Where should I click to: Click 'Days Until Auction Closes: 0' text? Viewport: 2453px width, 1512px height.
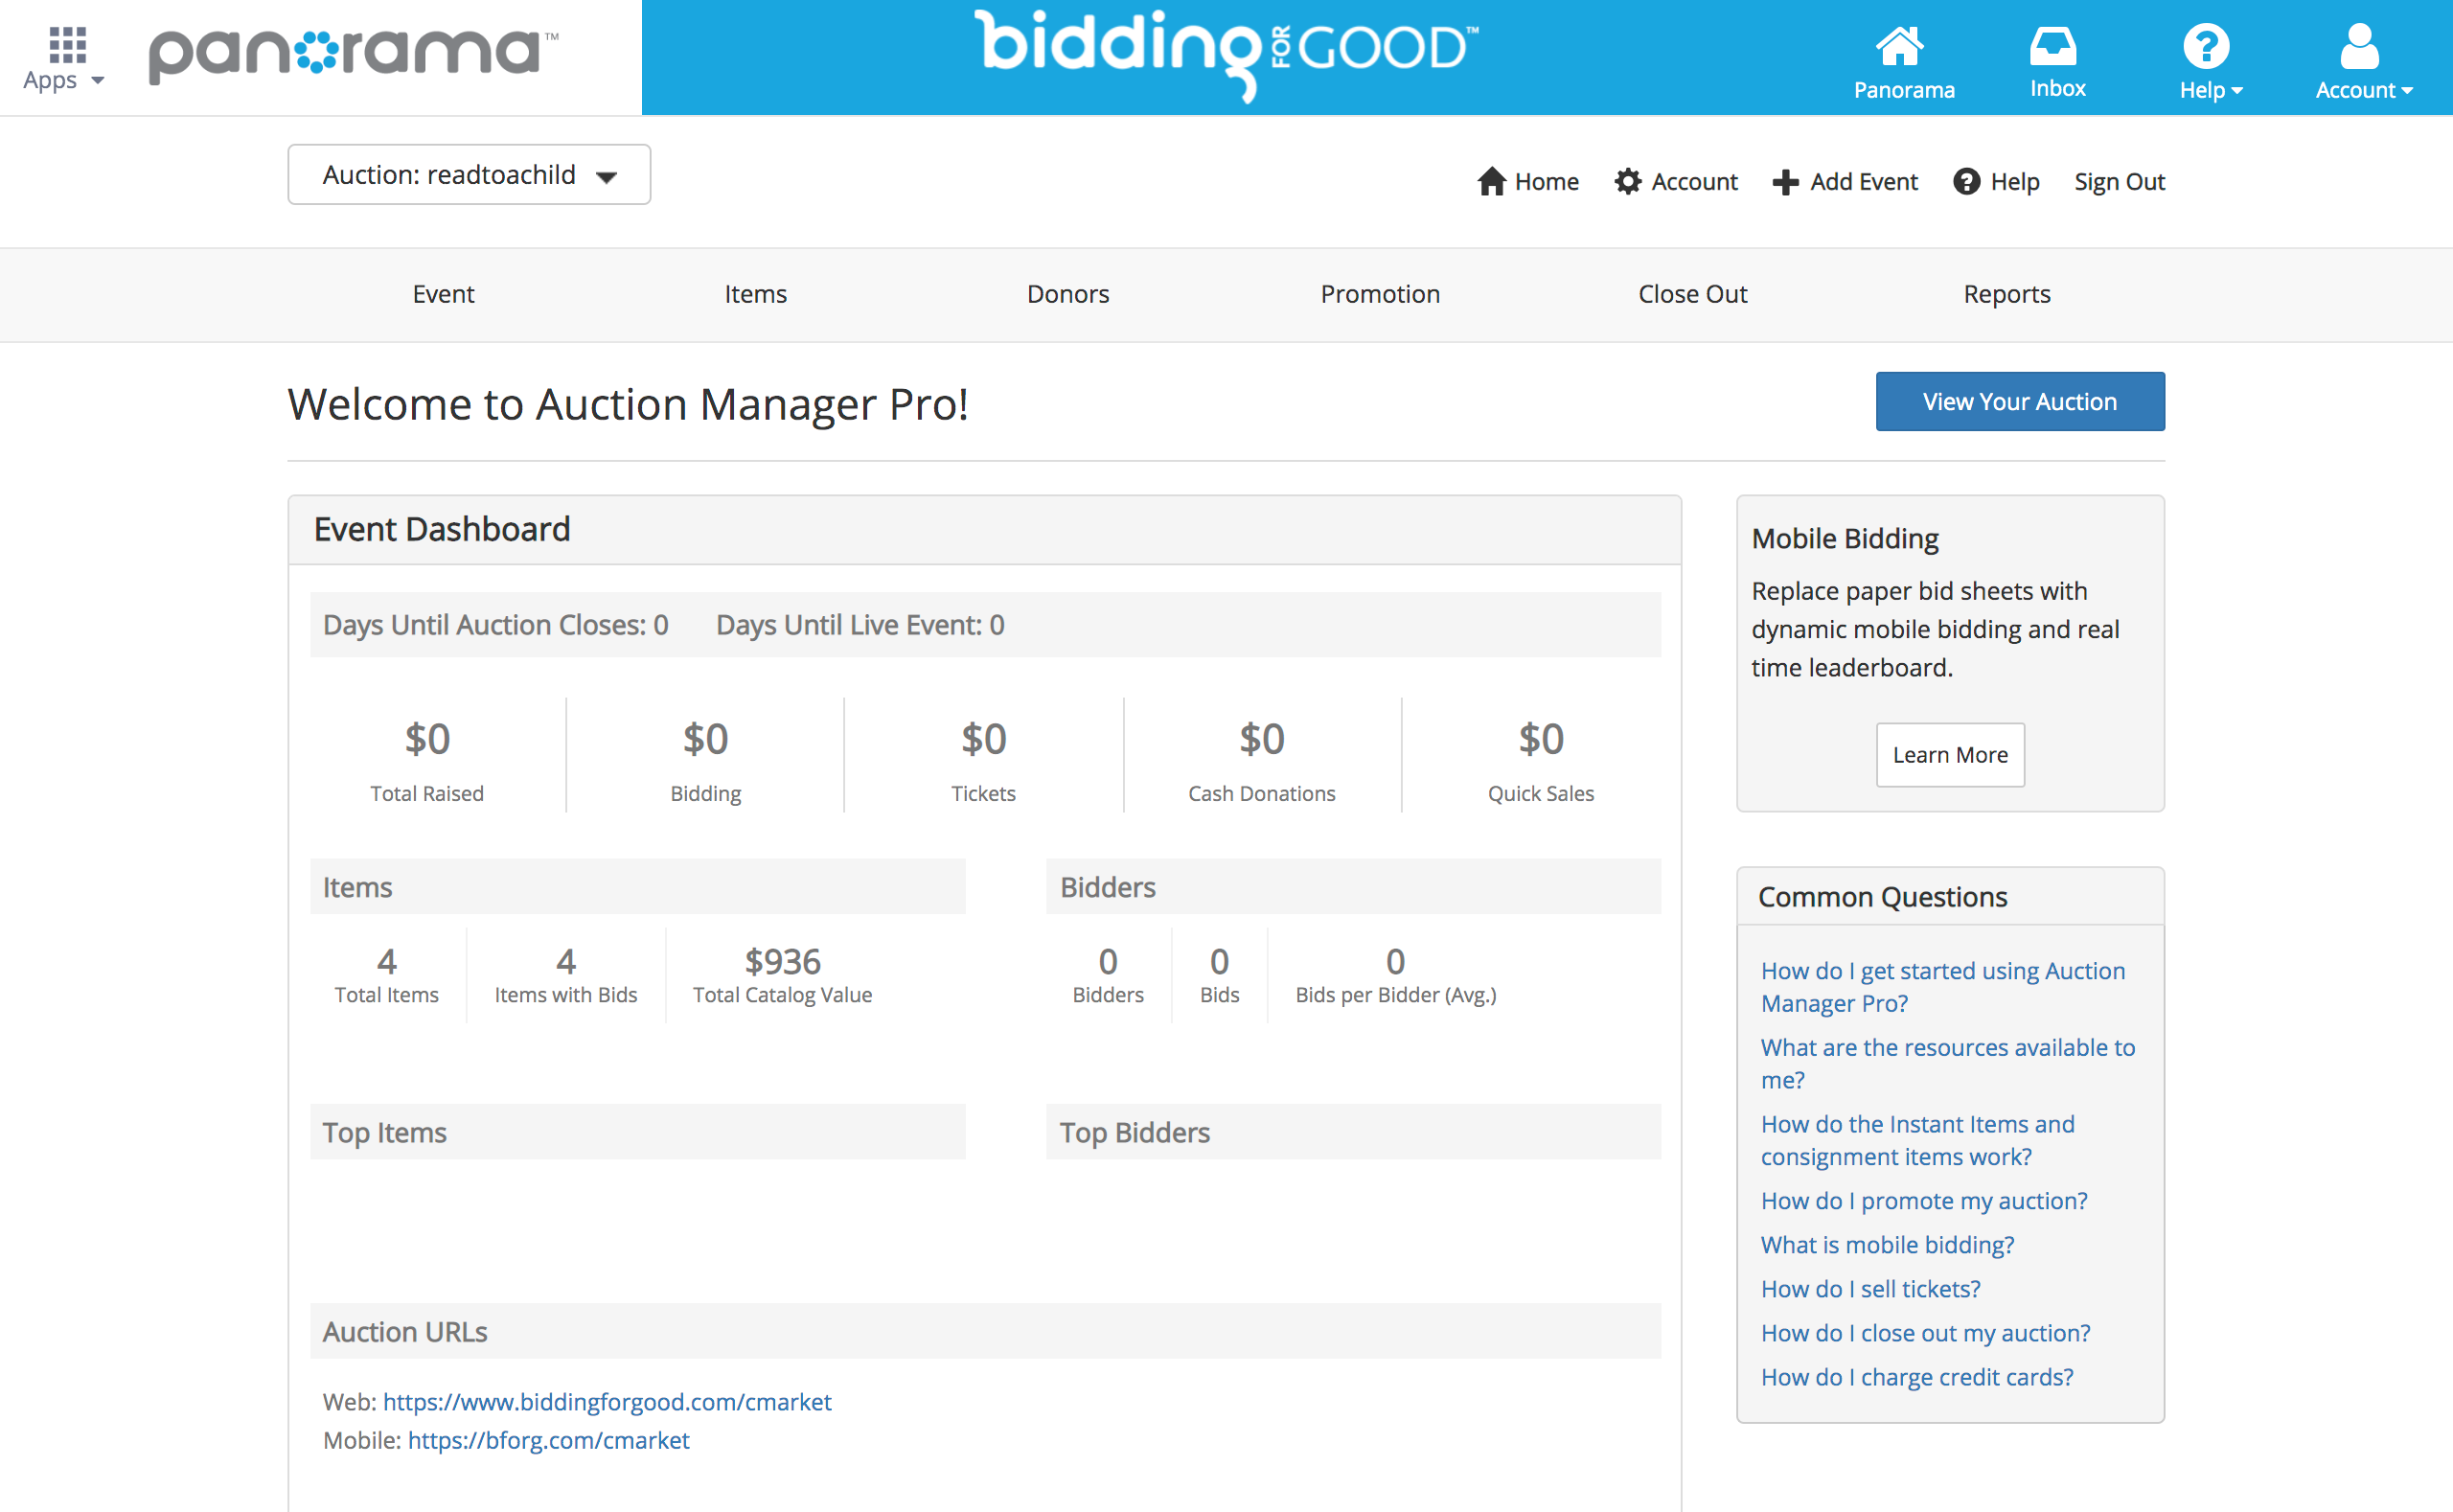(495, 624)
